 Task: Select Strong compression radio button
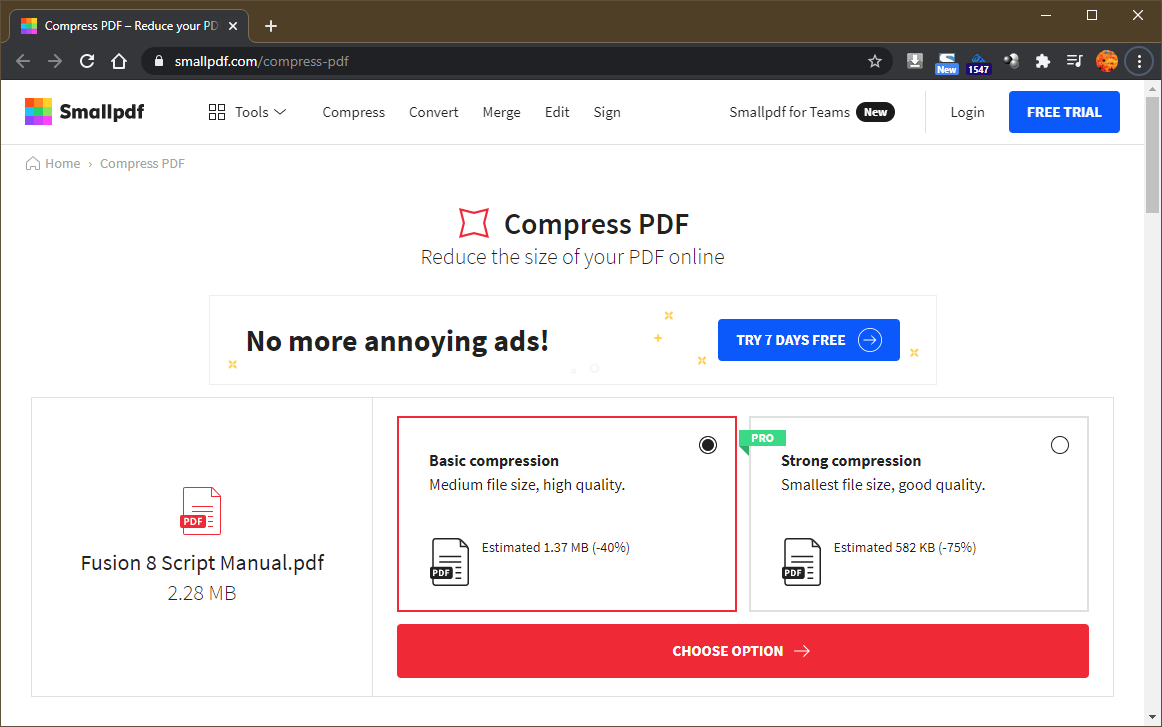click(1060, 445)
